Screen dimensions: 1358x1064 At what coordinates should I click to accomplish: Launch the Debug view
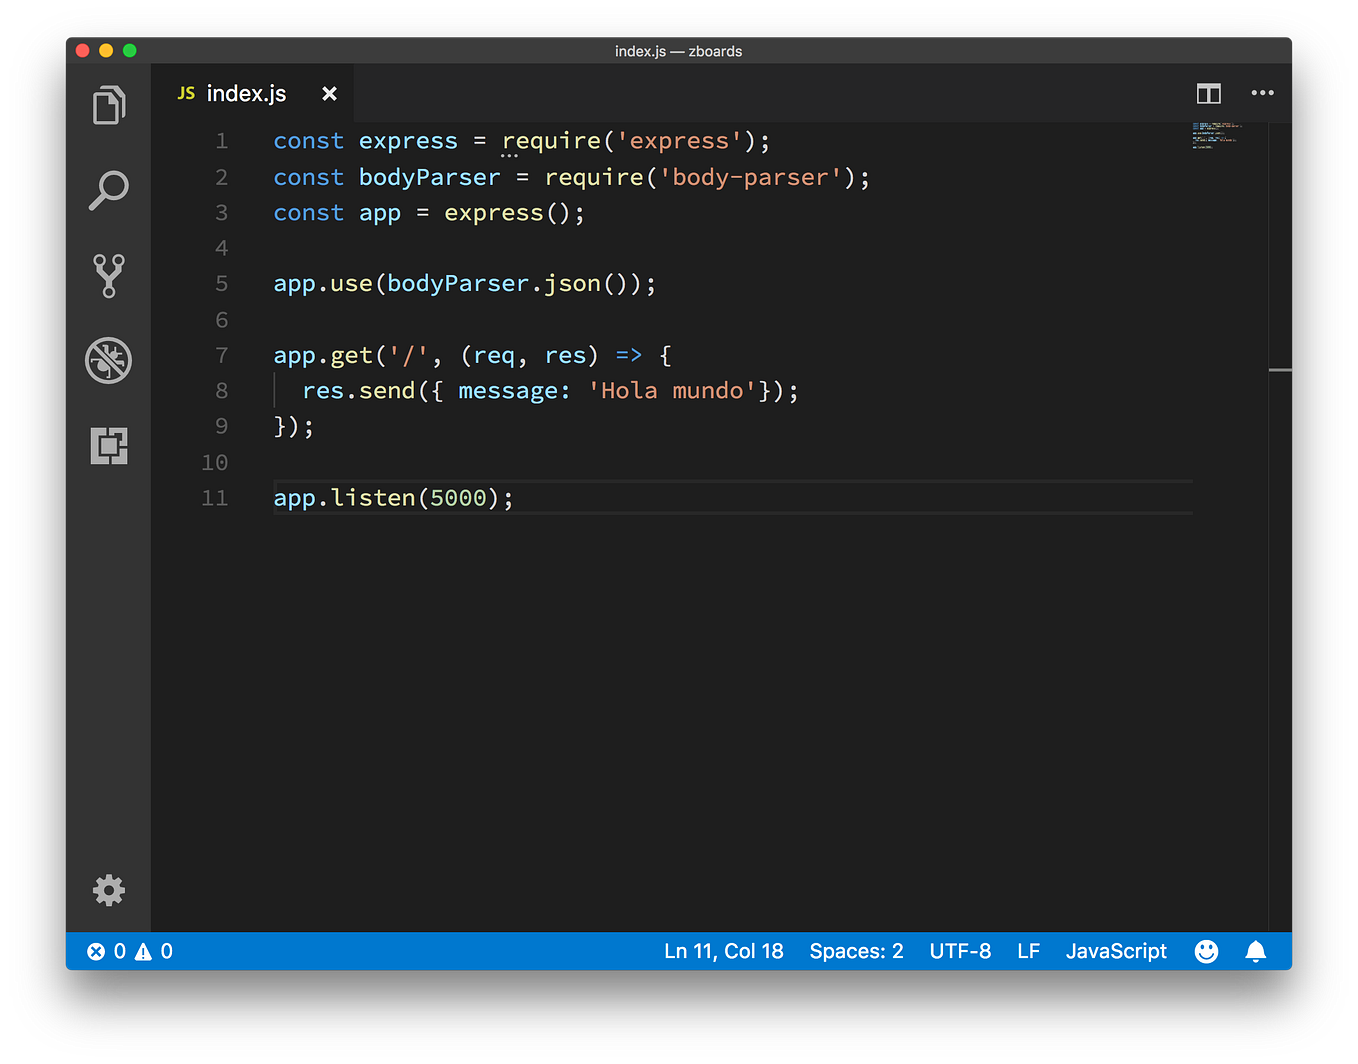(x=109, y=361)
